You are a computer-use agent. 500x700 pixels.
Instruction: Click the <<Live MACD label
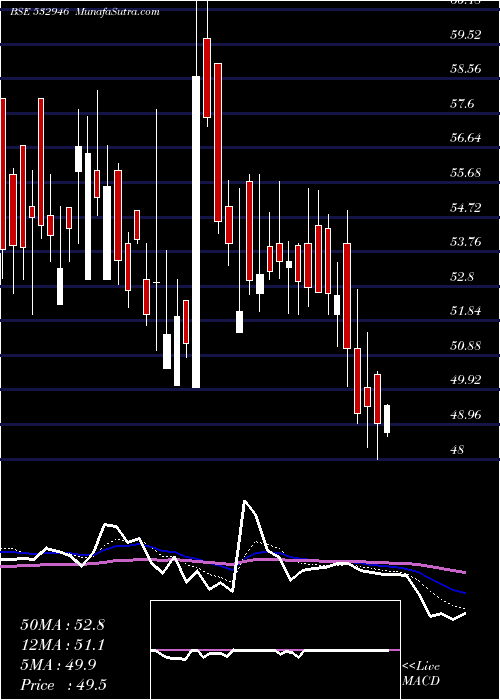[421, 674]
